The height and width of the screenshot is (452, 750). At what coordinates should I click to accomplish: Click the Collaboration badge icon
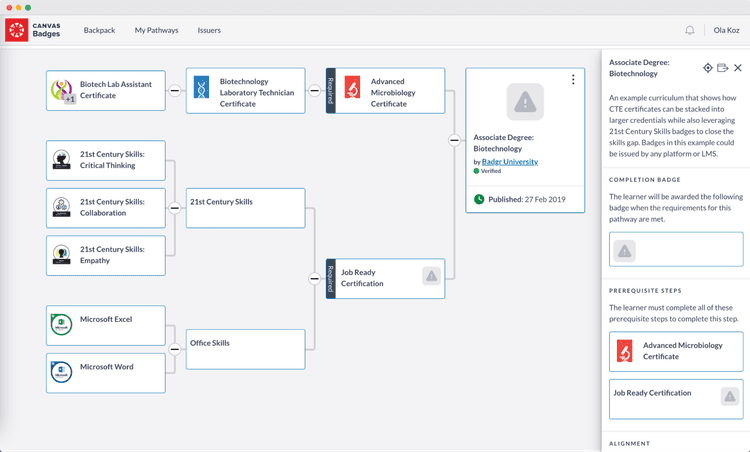[x=61, y=208]
